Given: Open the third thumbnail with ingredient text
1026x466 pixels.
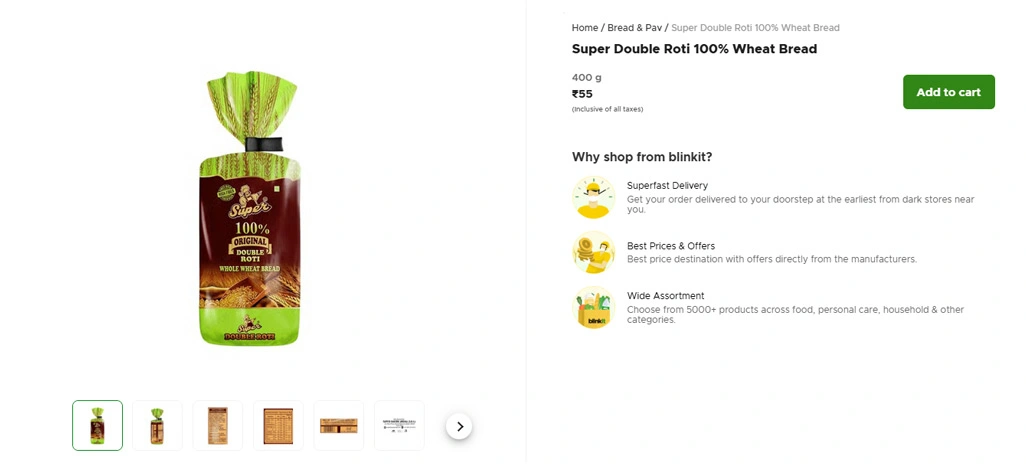Looking at the screenshot, I should (x=217, y=426).
